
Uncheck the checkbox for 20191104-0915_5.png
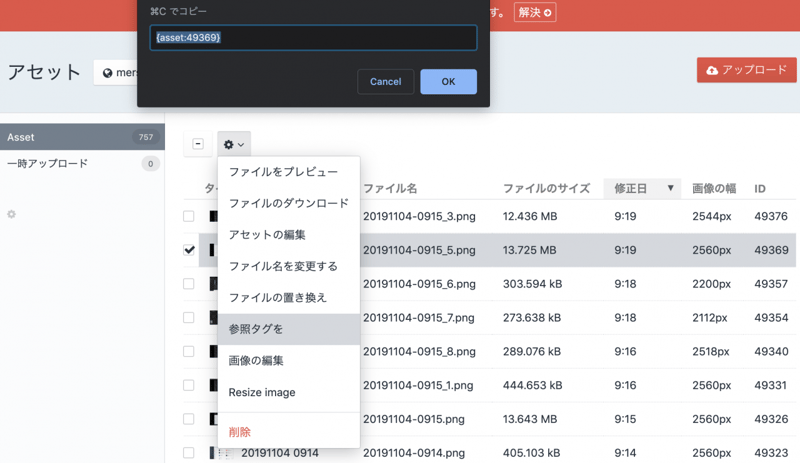(x=189, y=250)
